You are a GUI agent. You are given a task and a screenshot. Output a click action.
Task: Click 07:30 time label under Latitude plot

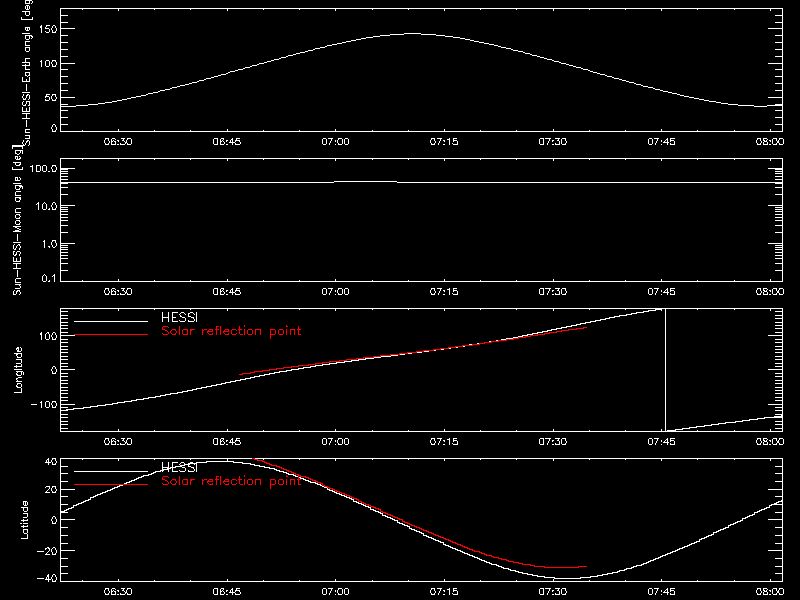coord(553,592)
